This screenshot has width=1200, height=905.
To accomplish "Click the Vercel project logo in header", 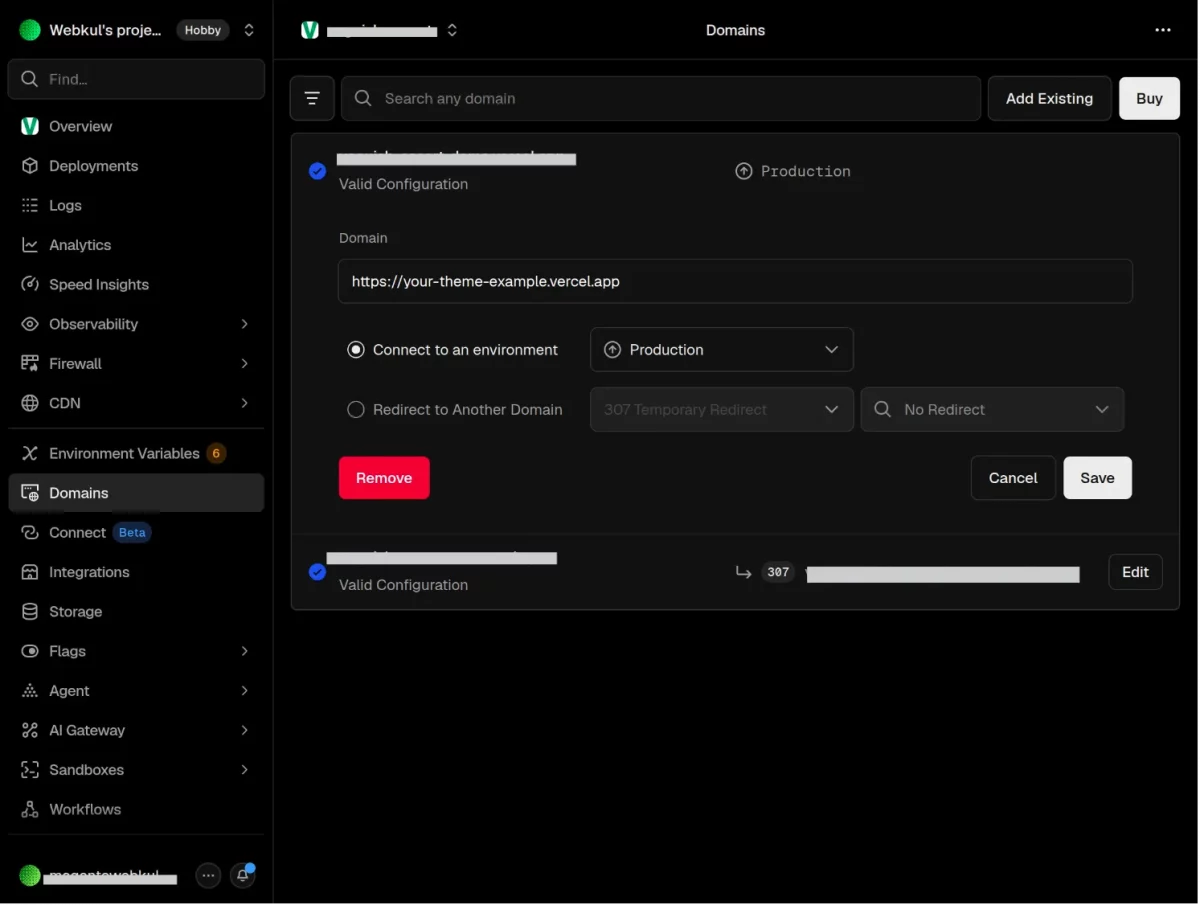I will click(310, 30).
